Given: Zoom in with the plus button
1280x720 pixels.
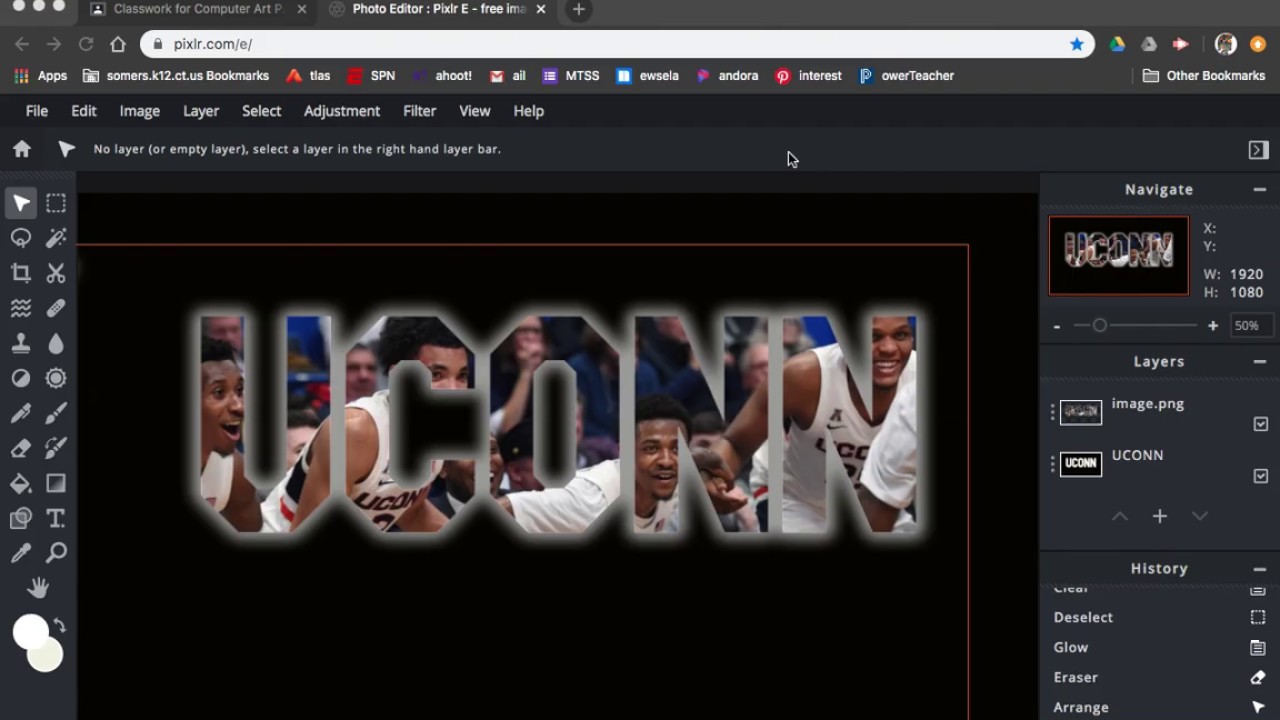Looking at the screenshot, I should click(x=1213, y=326).
